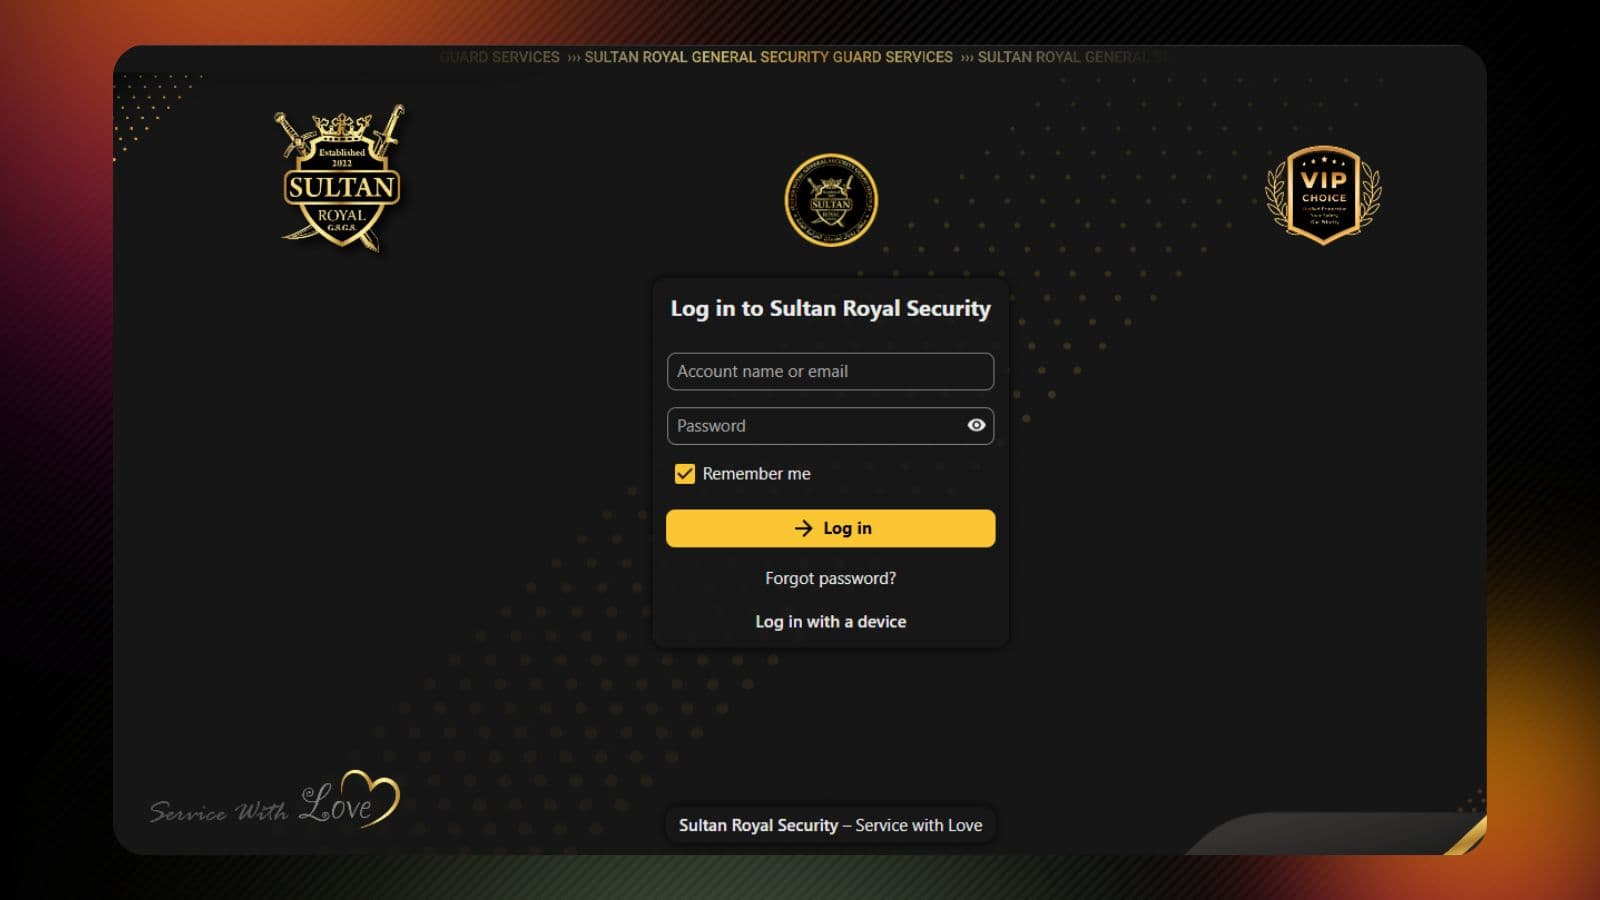
Task: Show password using the eye icon
Action: (x=976, y=425)
